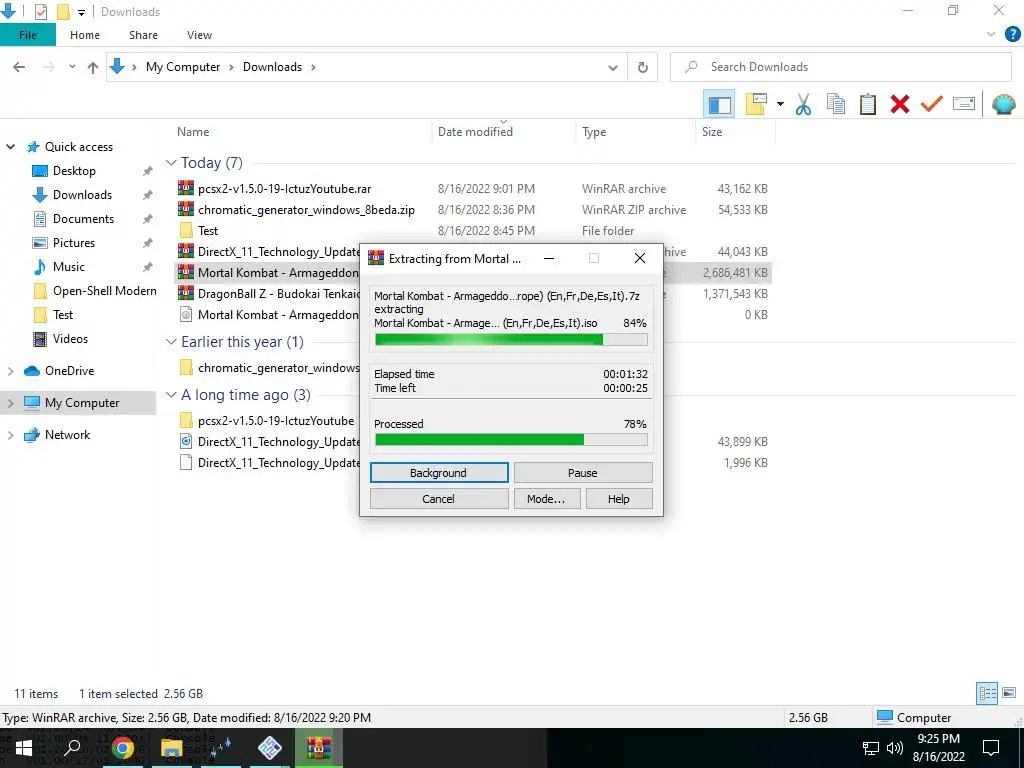This screenshot has height=768, width=1024.
Task: Collapse the Earlier this year (1) group
Action: [171, 342]
